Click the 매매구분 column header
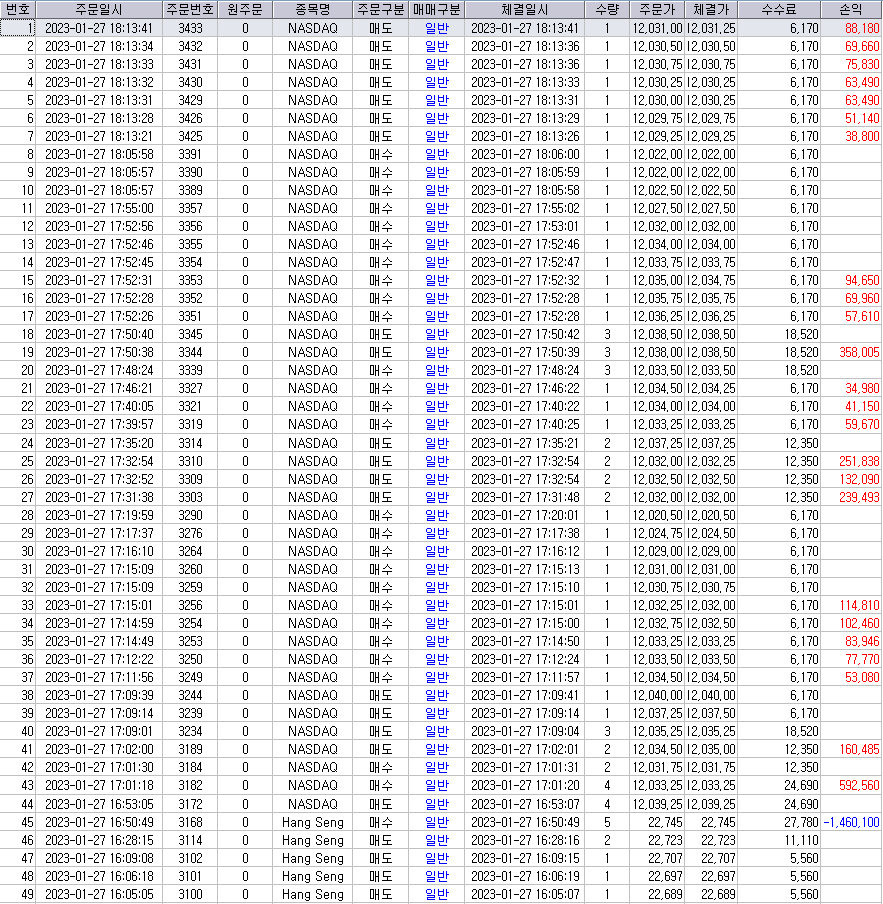This screenshot has width=883, height=904. coord(436,9)
